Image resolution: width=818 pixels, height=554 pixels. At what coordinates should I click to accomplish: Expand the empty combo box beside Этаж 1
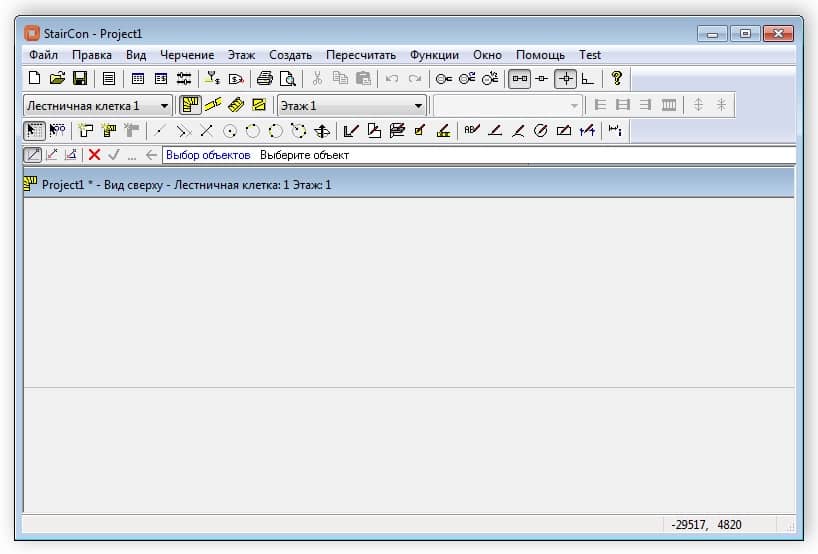tap(574, 105)
